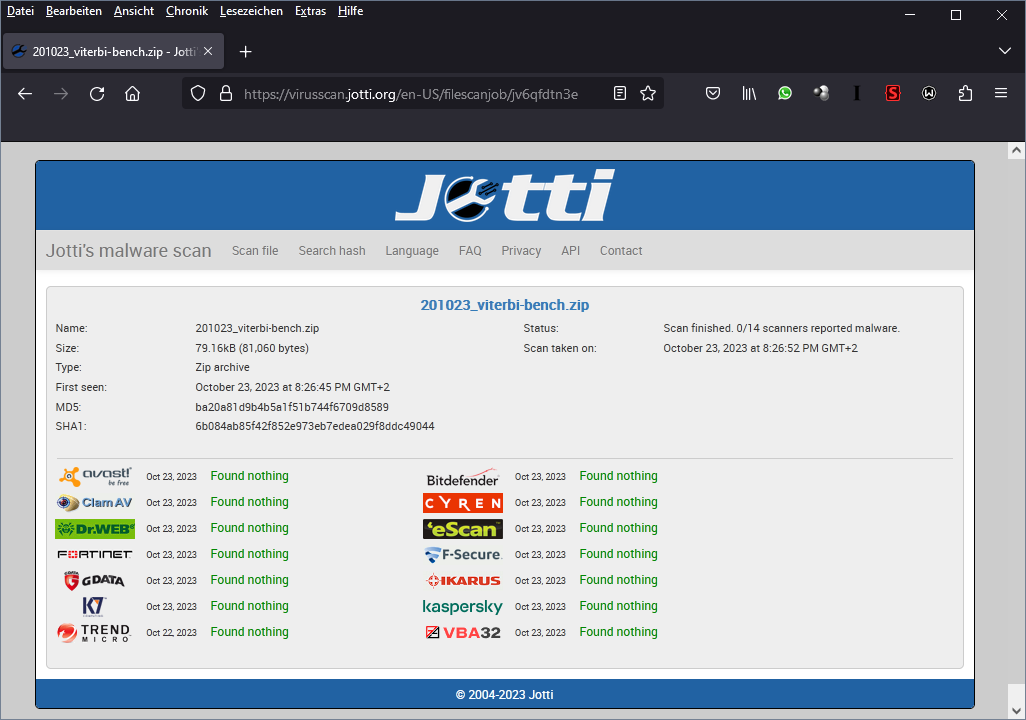Viewport: 1026px width, 720px height.
Task: Click the eScan scanner logo
Action: pyautogui.click(x=463, y=529)
